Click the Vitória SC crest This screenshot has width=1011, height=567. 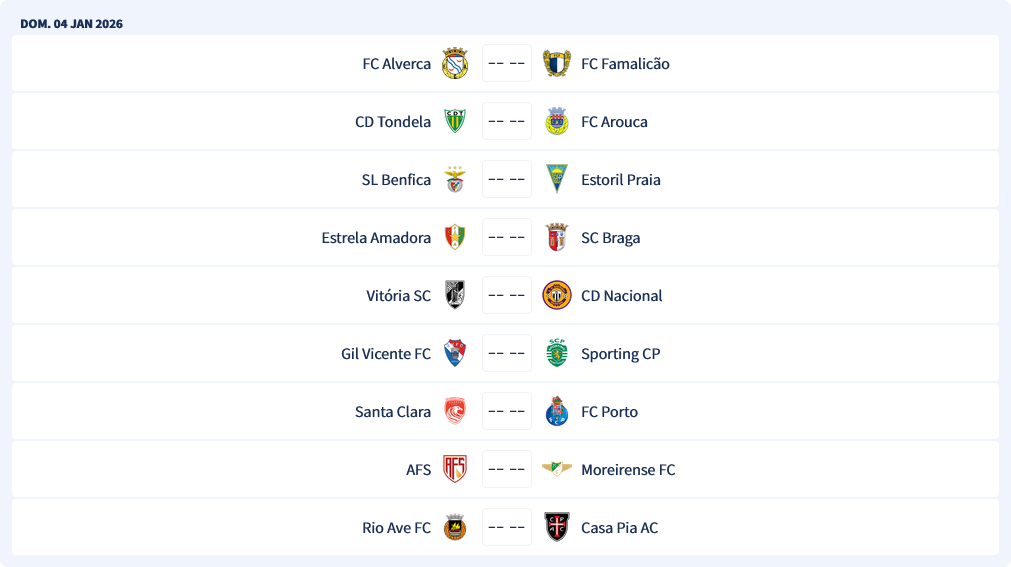[455, 296]
